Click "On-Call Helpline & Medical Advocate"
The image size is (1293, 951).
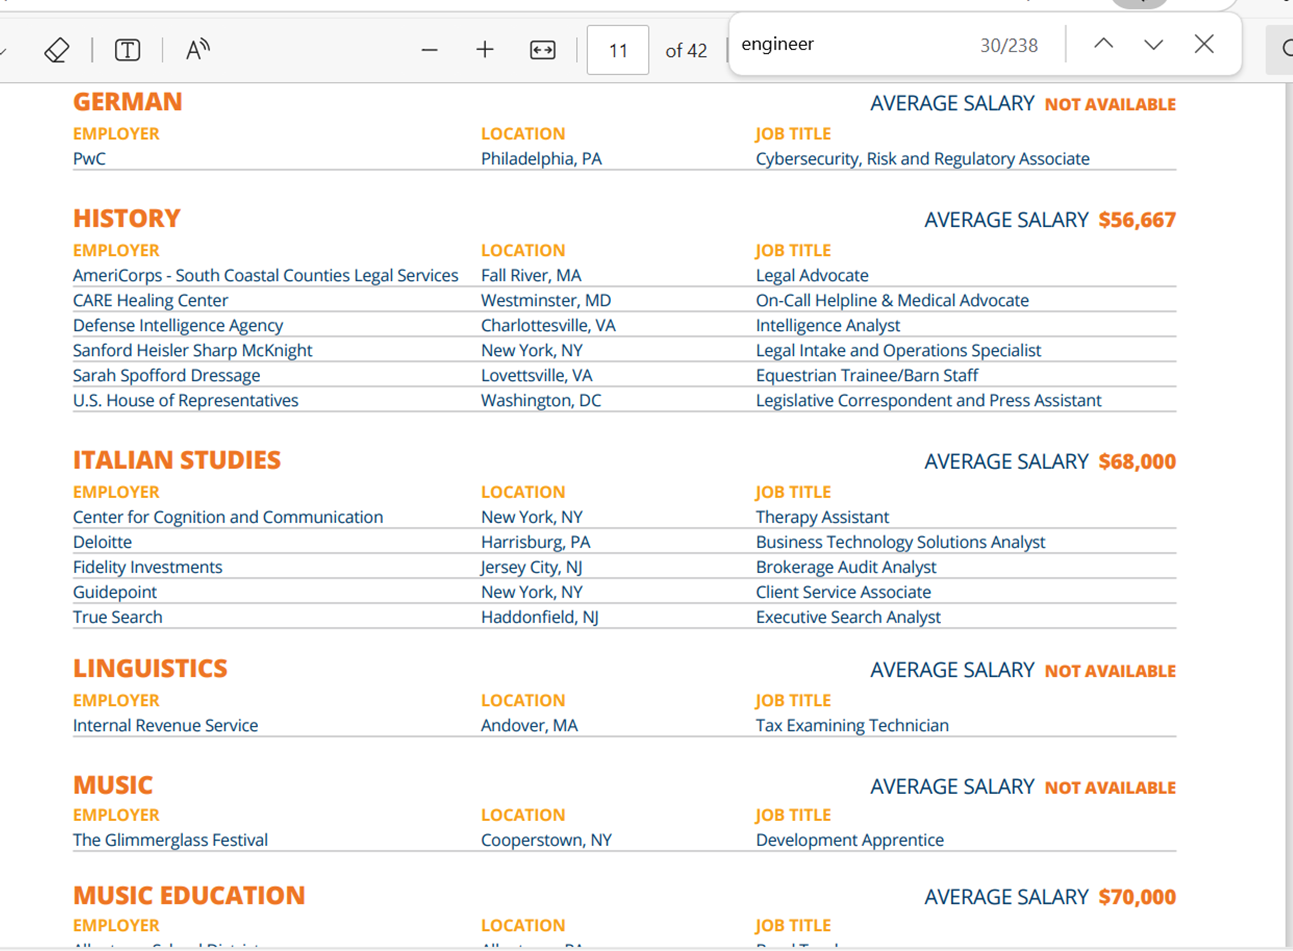[x=892, y=300]
